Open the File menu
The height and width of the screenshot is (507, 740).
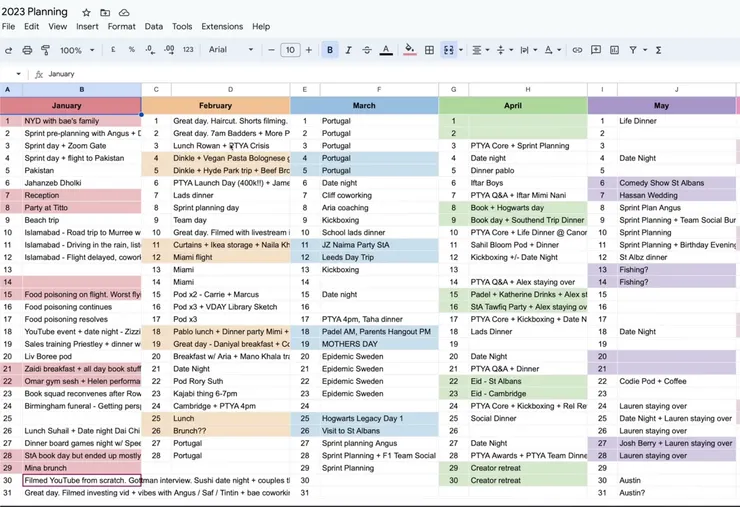coord(8,26)
